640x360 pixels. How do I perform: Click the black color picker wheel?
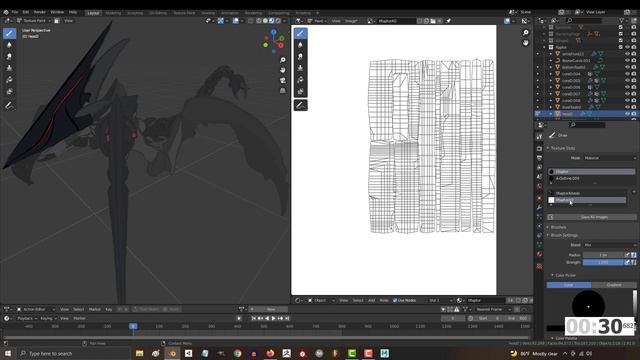pos(588,307)
